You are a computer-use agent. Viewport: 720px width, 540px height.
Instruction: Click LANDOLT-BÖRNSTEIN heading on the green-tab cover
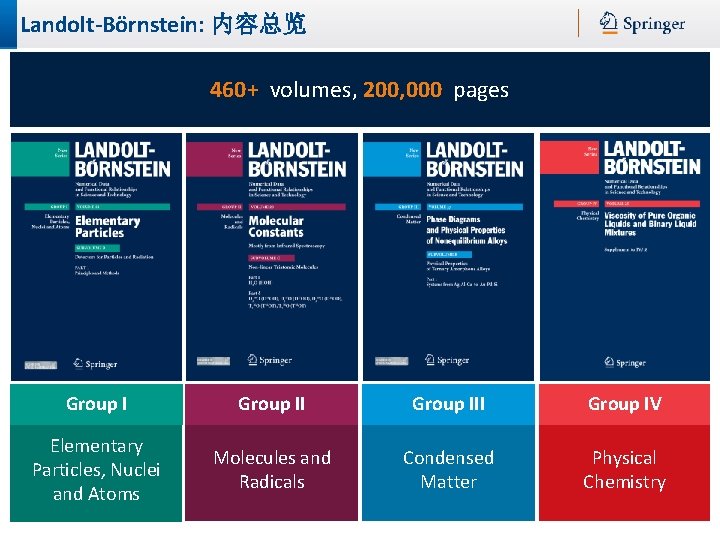click(x=123, y=159)
